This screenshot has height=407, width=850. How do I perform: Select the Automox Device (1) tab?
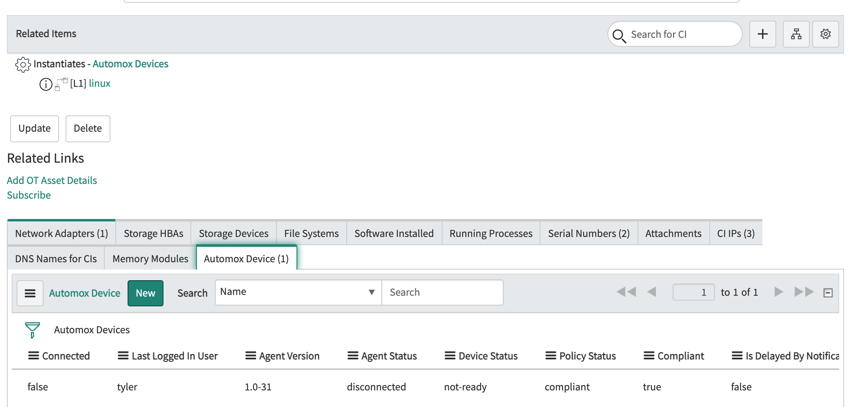[x=246, y=259]
